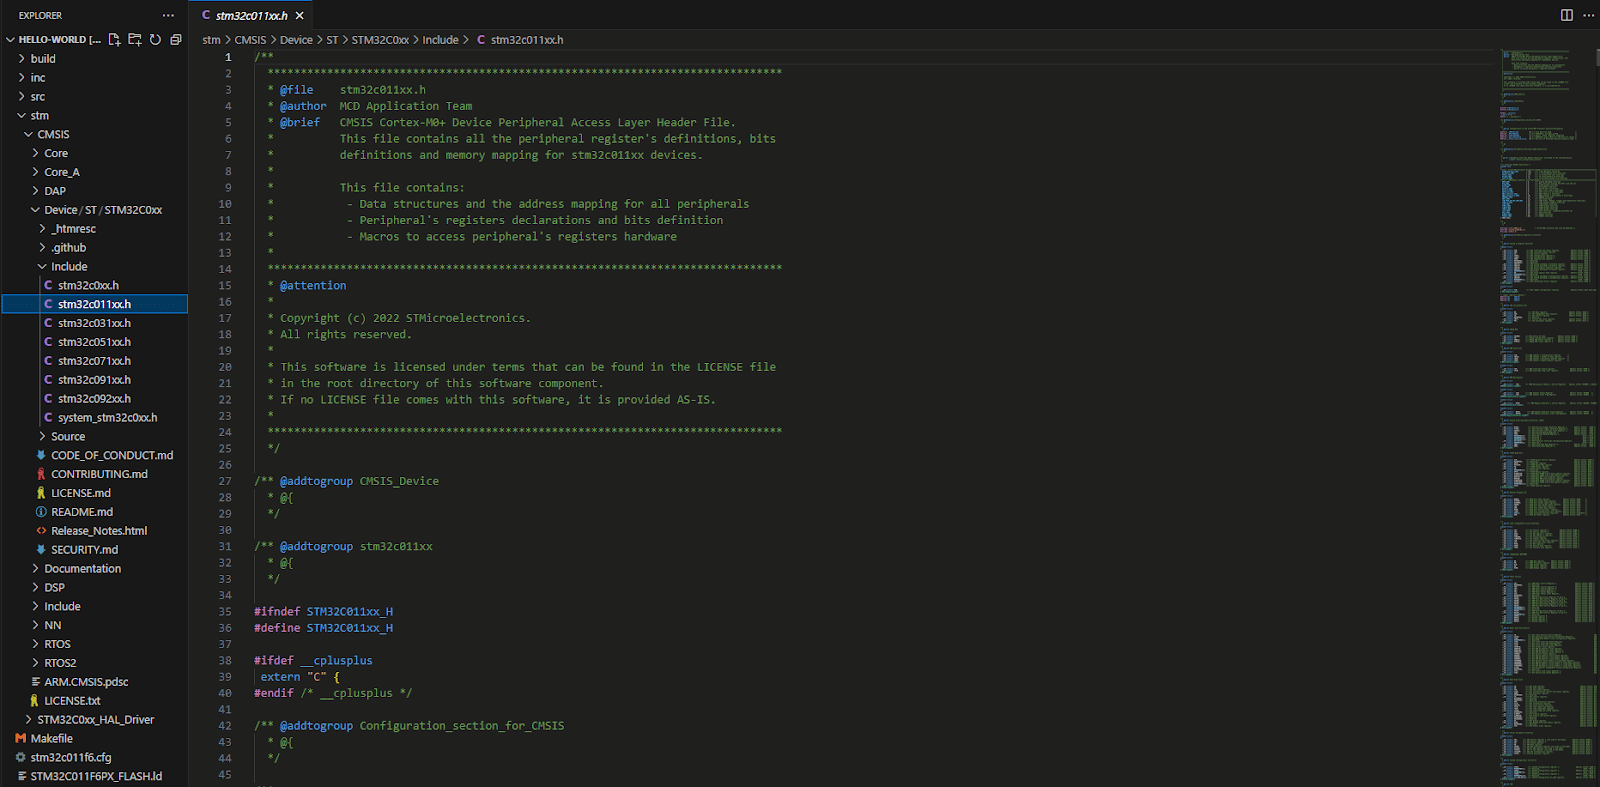This screenshot has width=1600, height=787.
Task: Click the New Folder icon in Explorer
Action: 135,40
